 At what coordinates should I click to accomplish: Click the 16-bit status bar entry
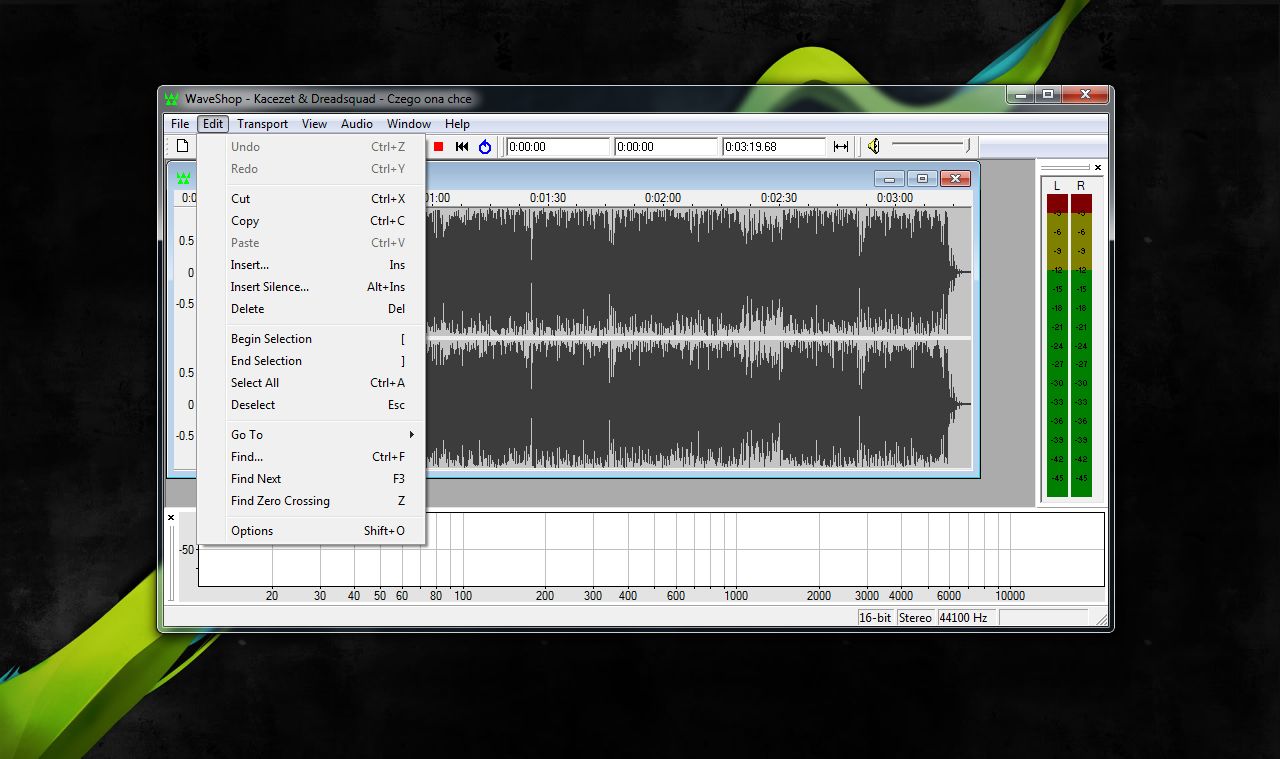pos(875,618)
